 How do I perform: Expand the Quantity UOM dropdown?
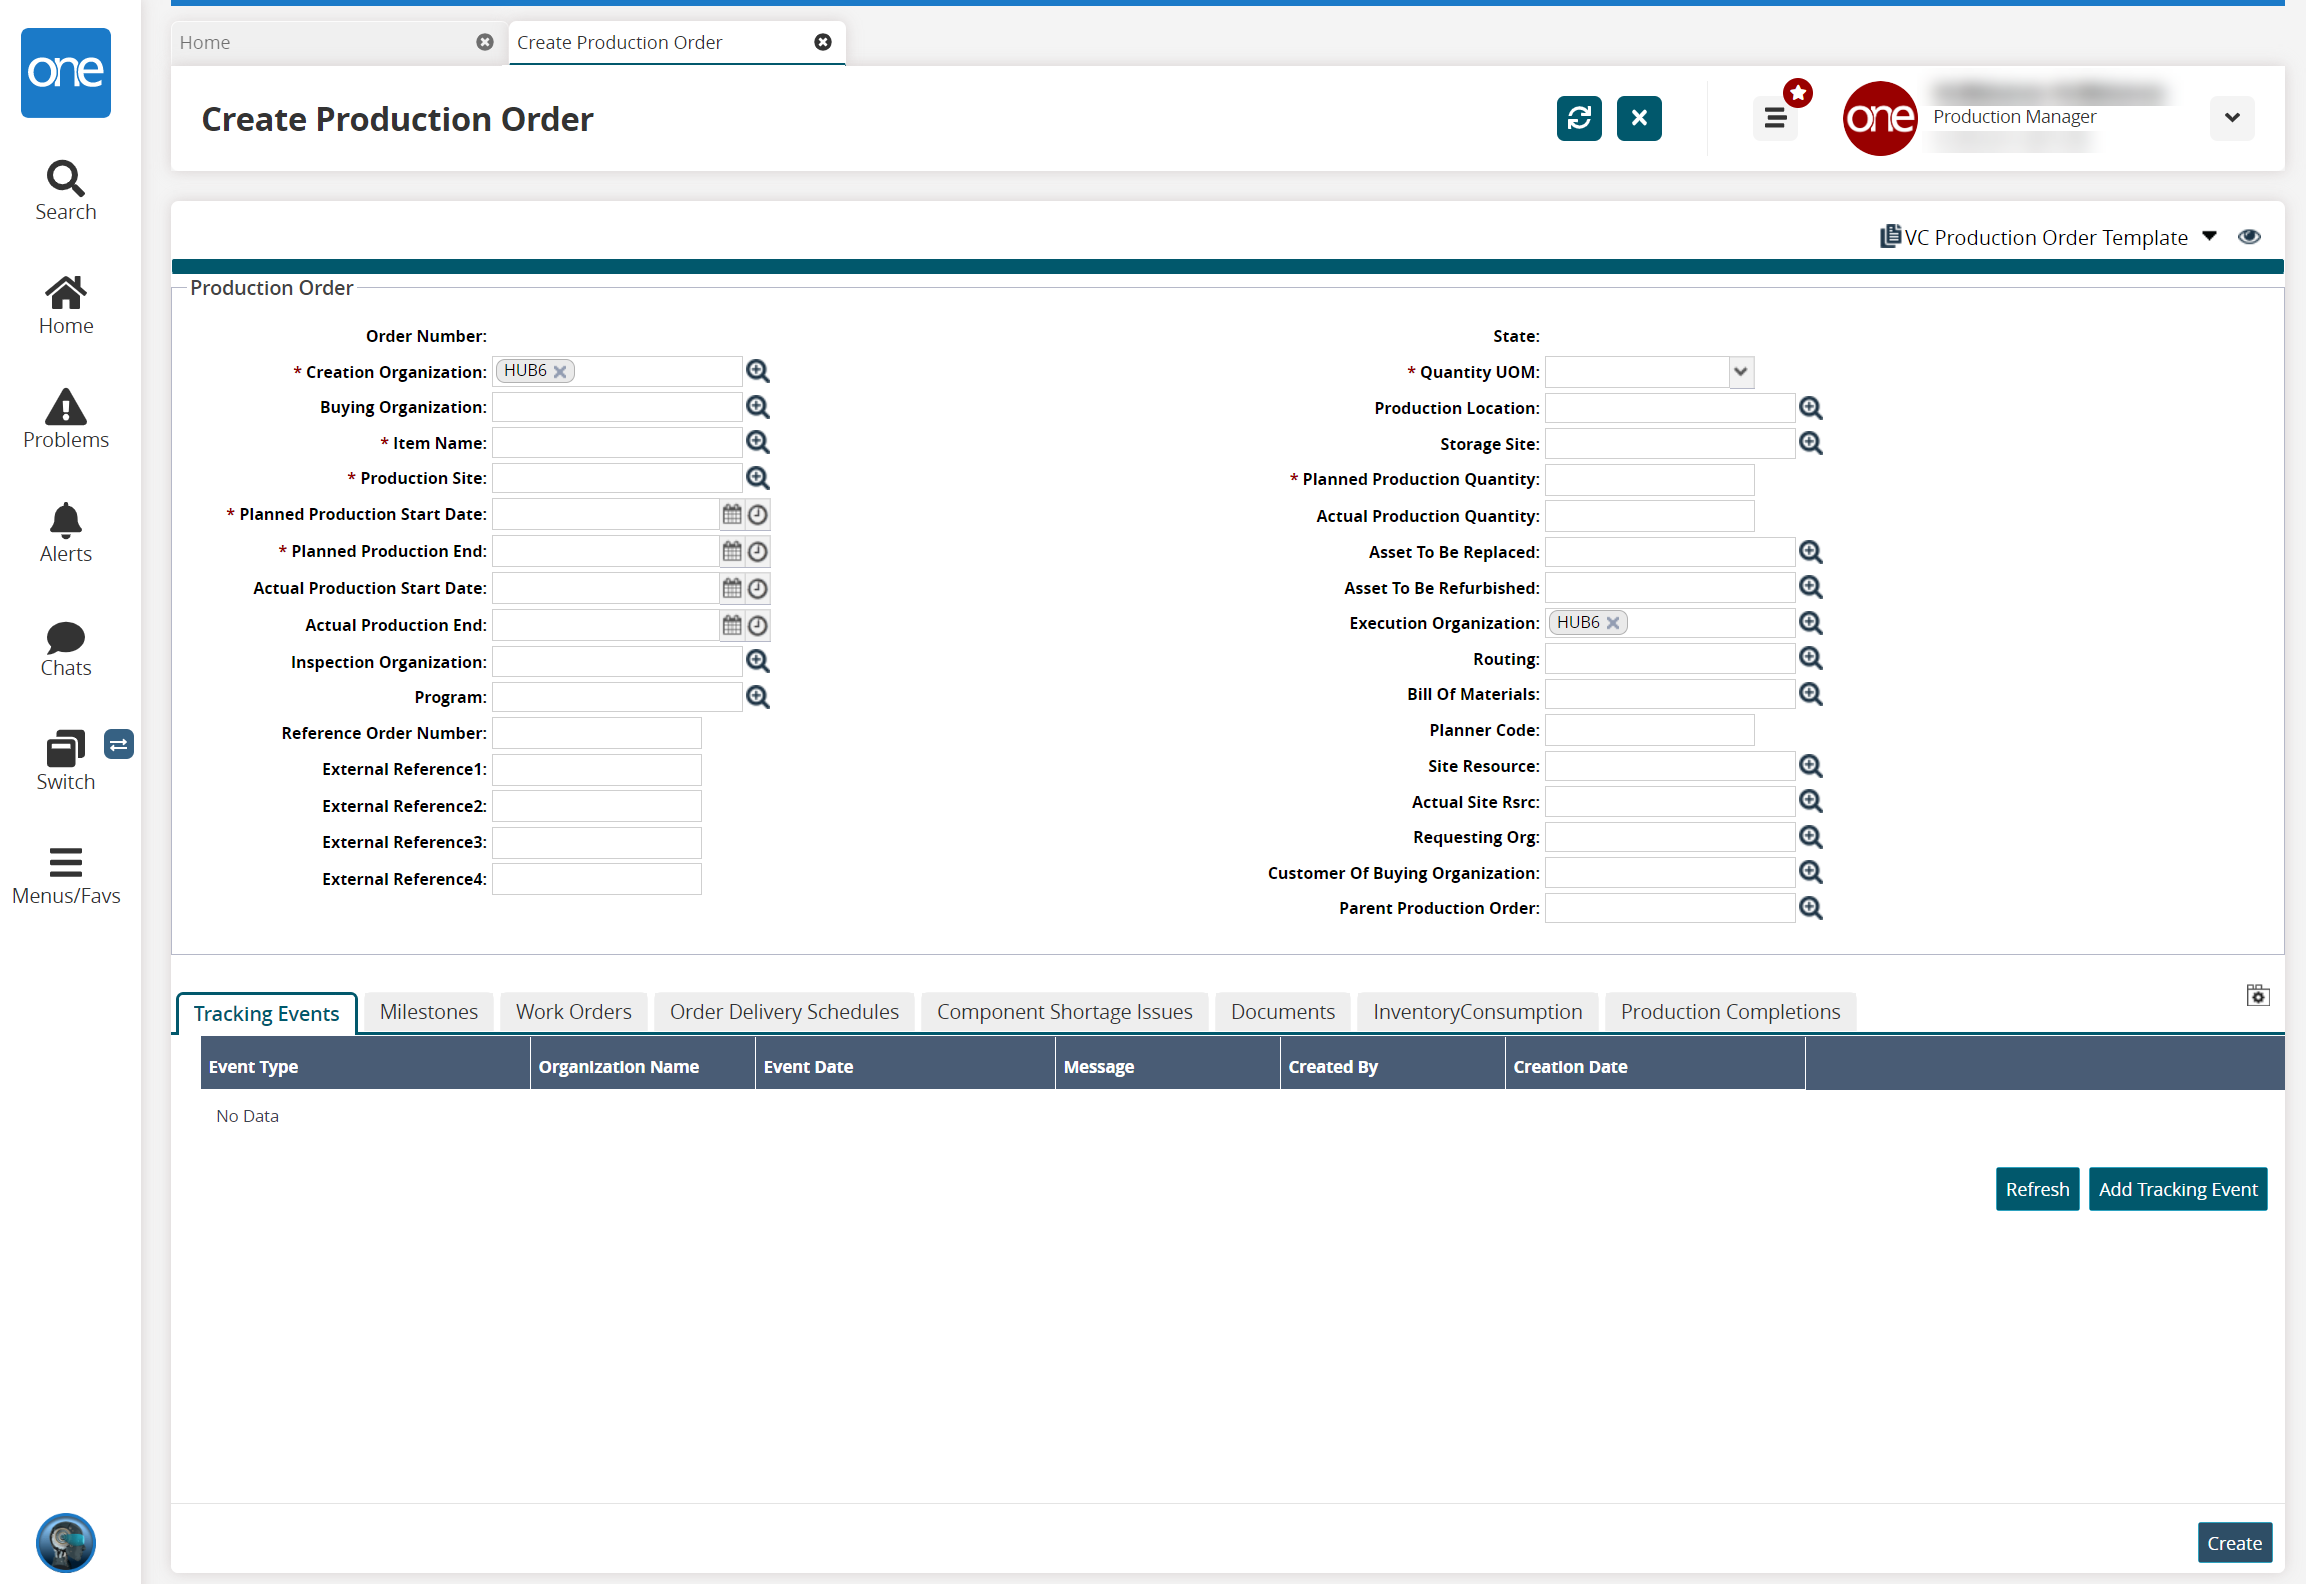[1740, 372]
